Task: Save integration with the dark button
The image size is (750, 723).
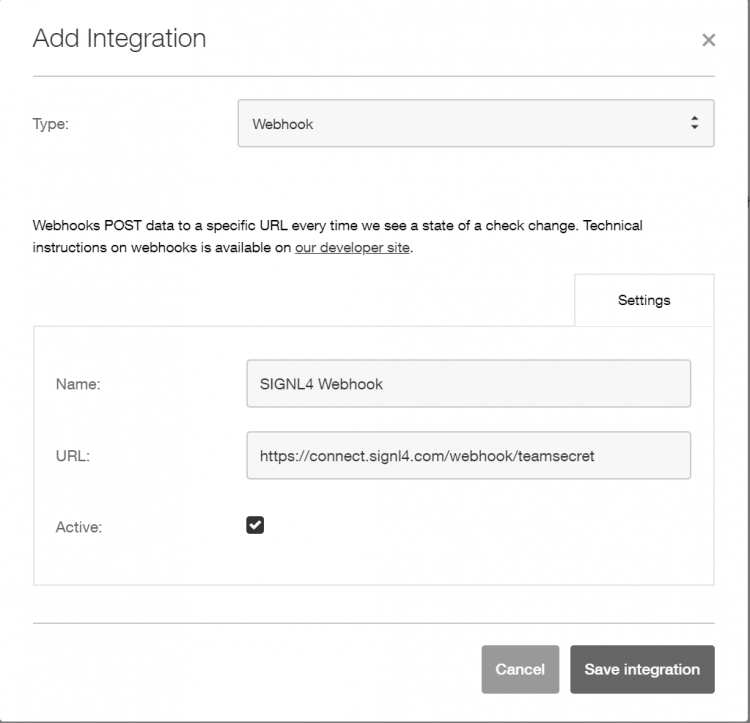Action: [642, 669]
